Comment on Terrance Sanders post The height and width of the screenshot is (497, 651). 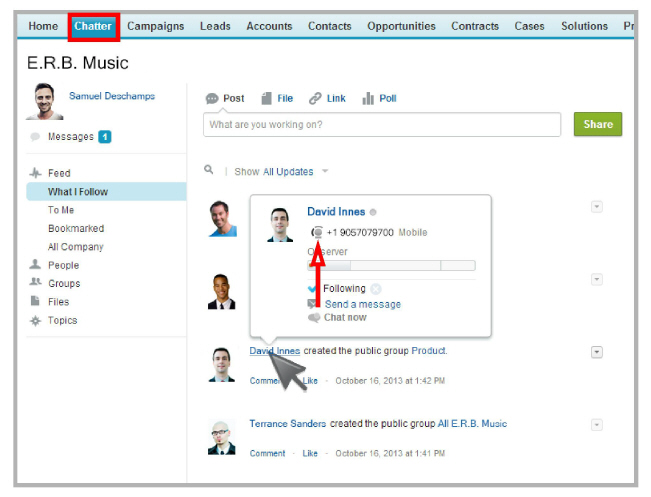tap(267, 453)
